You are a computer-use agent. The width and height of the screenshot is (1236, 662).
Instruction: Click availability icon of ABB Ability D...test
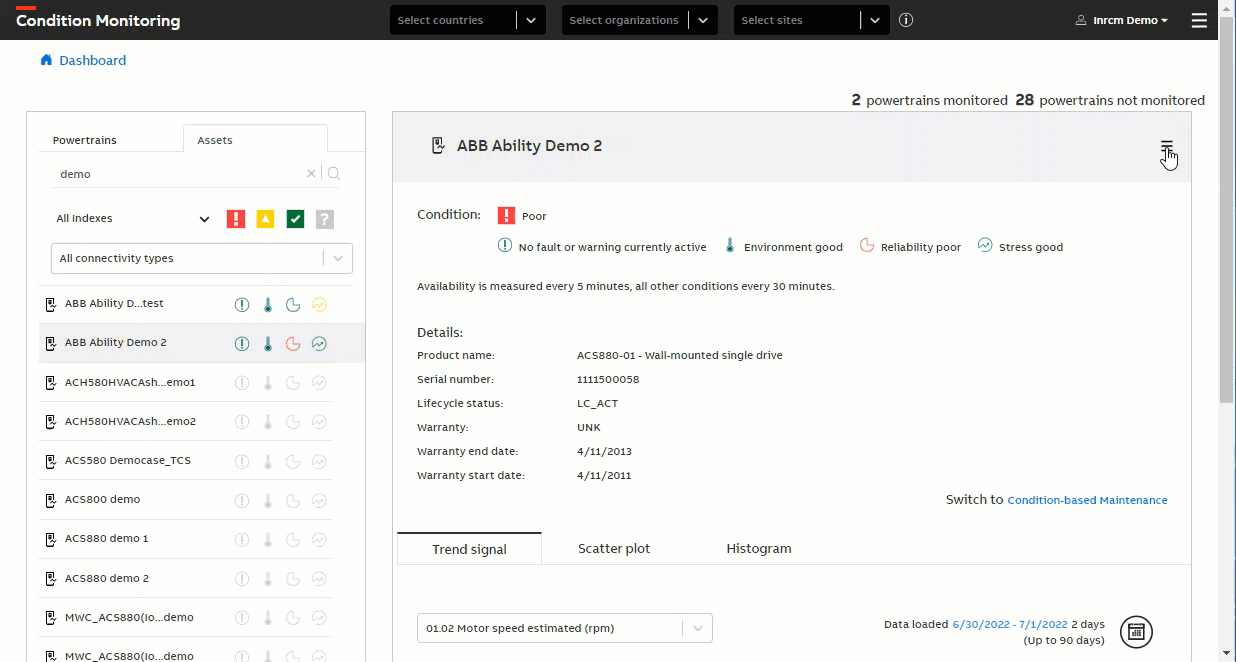pyautogui.click(x=242, y=305)
